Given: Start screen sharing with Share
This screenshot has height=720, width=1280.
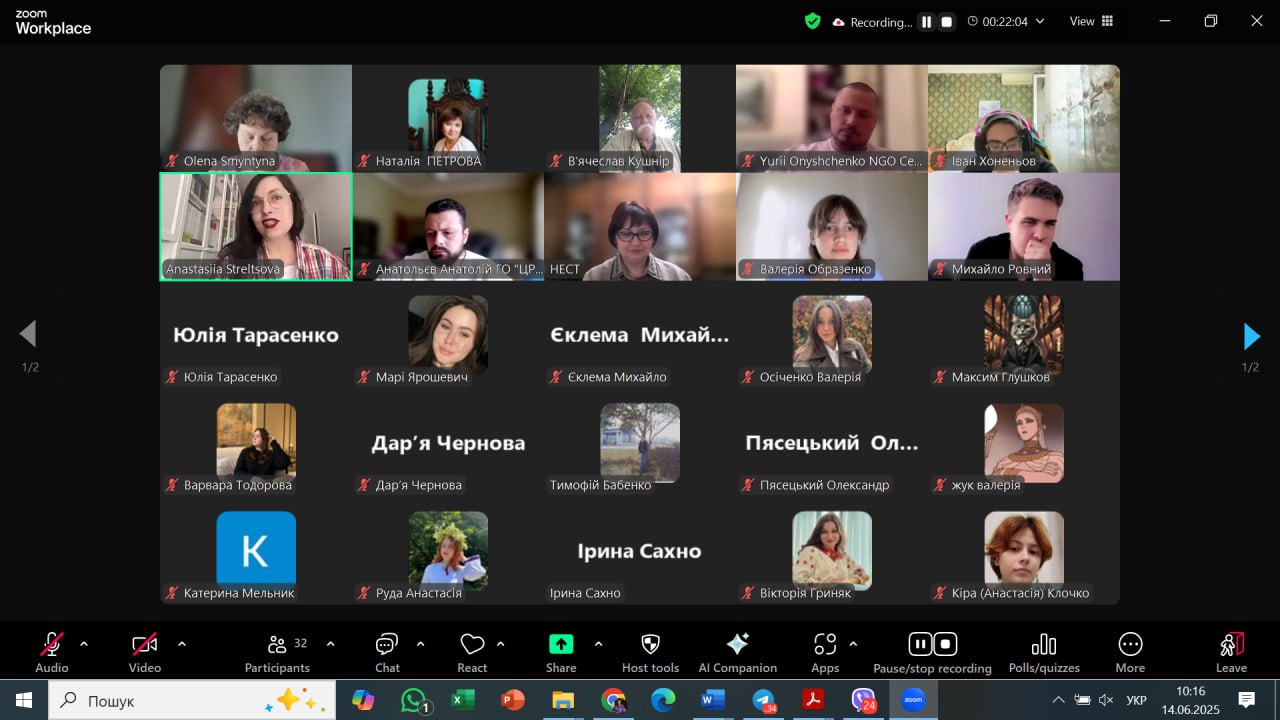Looking at the screenshot, I should tap(561, 651).
